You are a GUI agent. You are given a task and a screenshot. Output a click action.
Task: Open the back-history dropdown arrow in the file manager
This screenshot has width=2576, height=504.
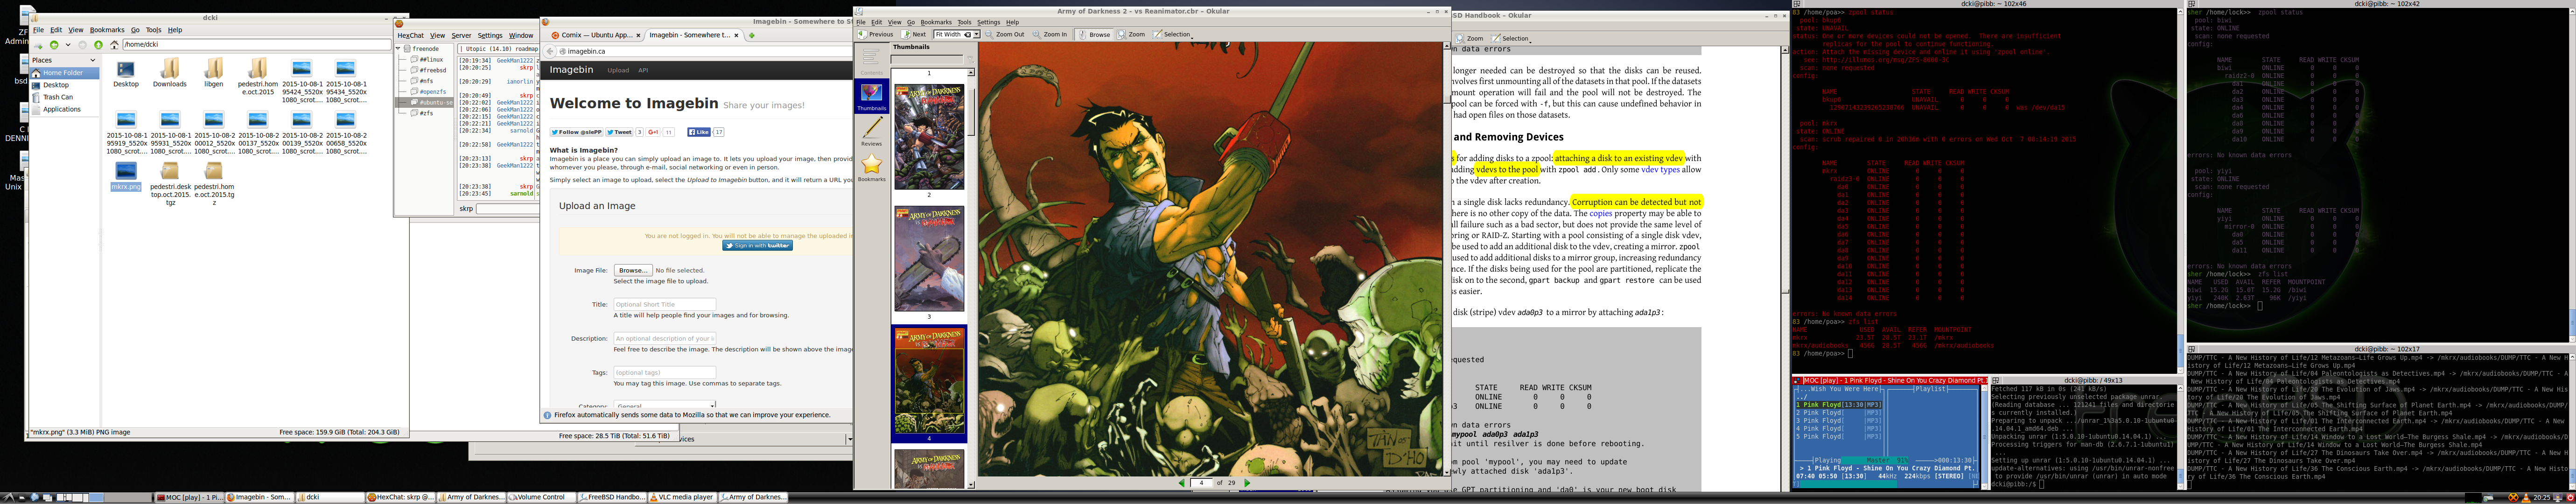click(x=68, y=45)
